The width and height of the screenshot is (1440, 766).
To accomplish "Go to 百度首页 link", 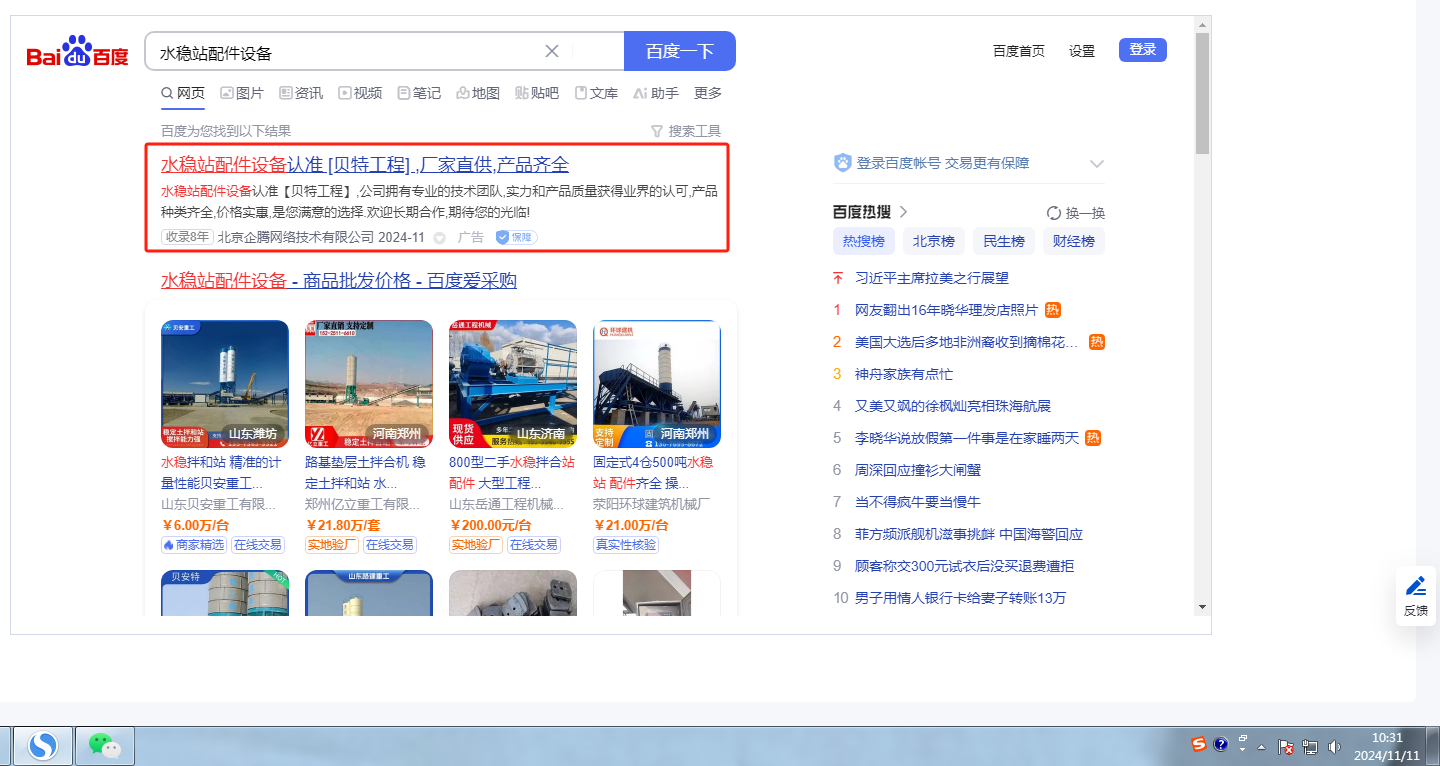I will click(x=1019, y=51).
